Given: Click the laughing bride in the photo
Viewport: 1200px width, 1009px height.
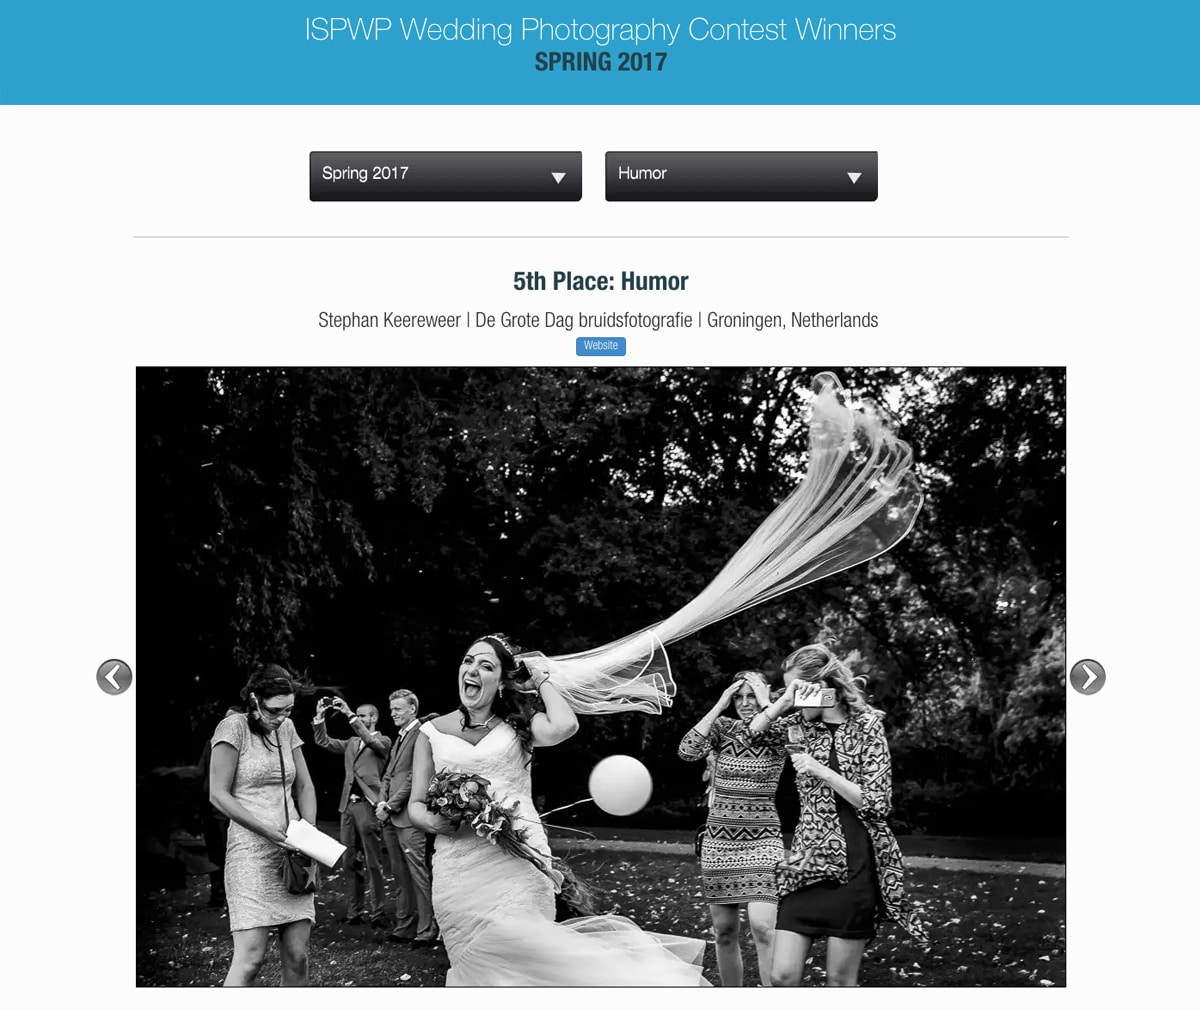Looking at the screenshot, I should point(490,800).
